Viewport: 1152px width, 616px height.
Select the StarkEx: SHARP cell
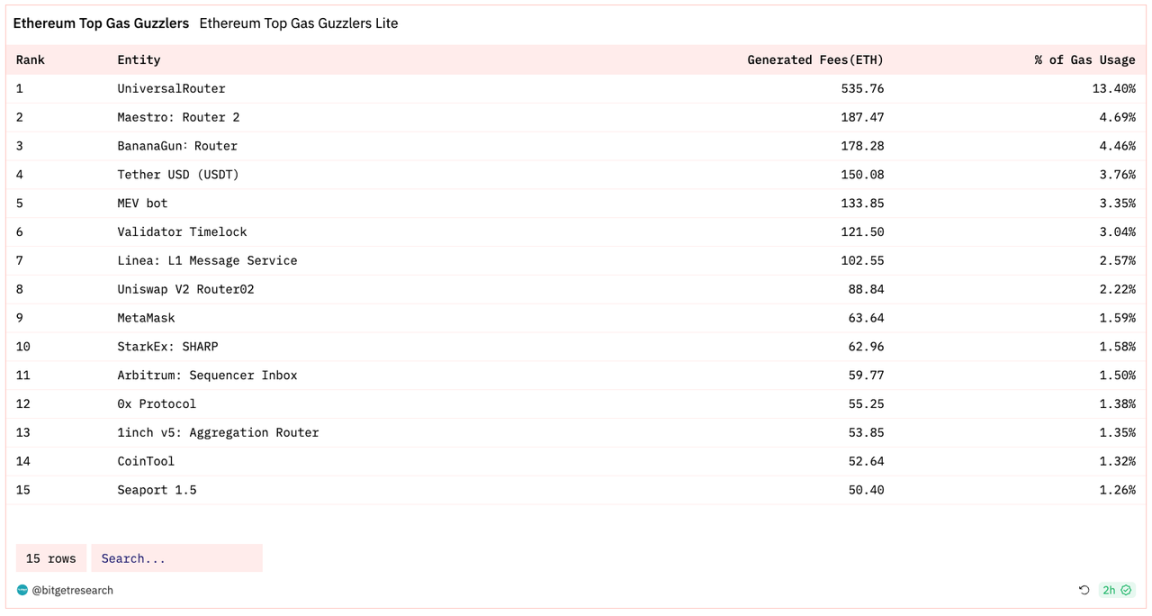[168, 346]
